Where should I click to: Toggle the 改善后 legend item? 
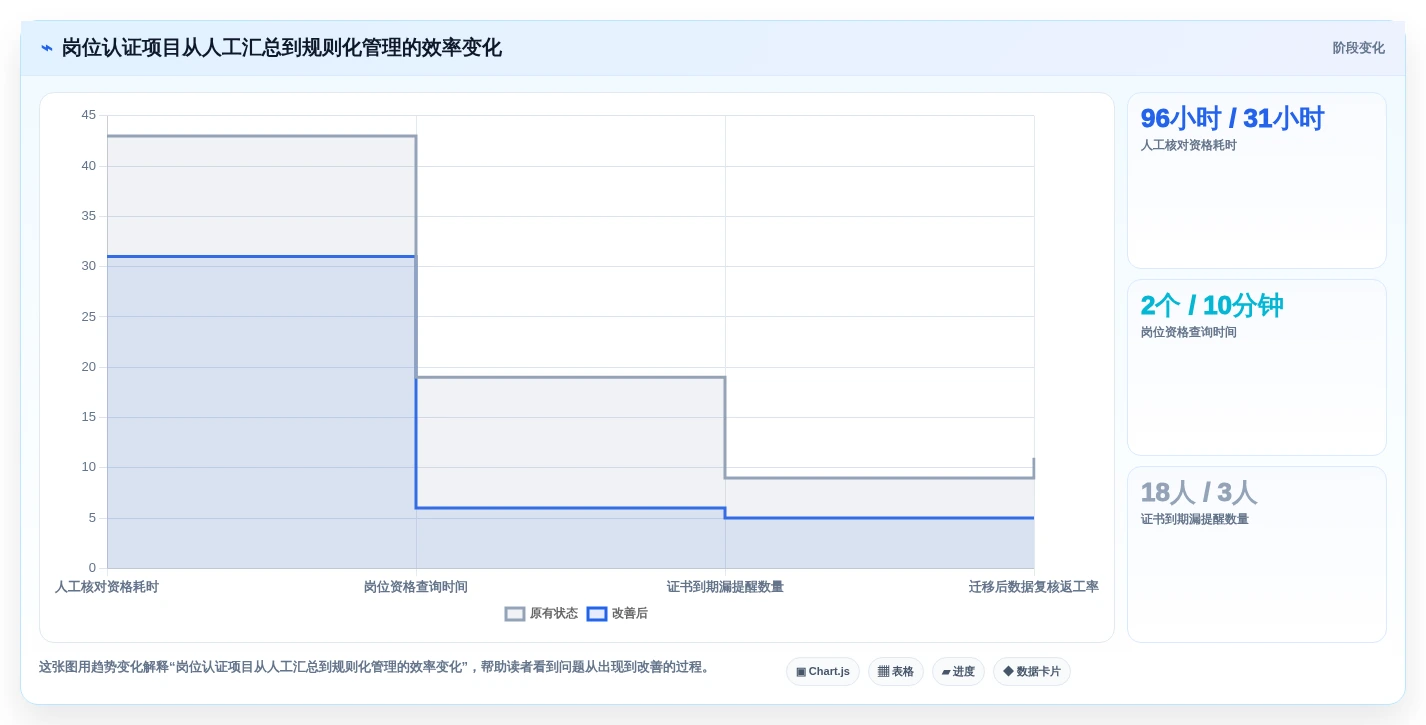pos(617,614)
